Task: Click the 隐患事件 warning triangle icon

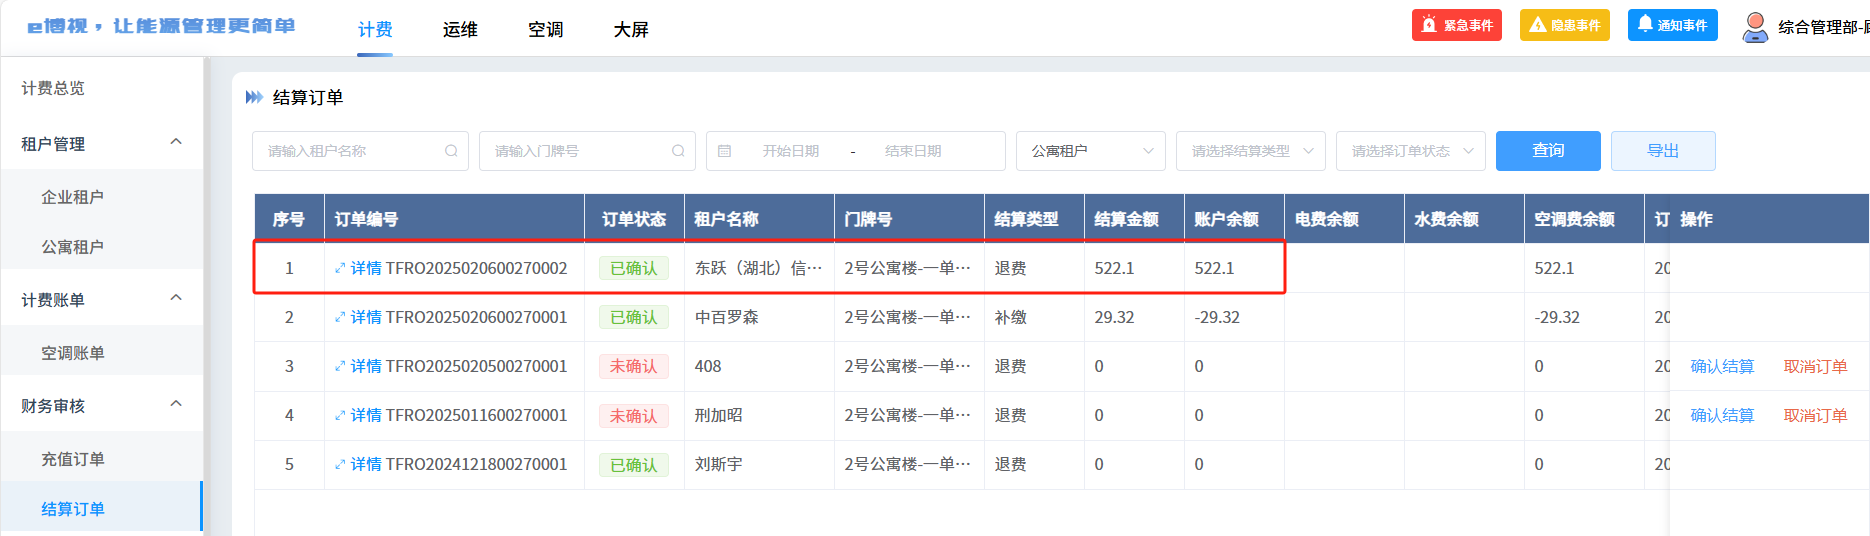Action: coord(1537,25)
